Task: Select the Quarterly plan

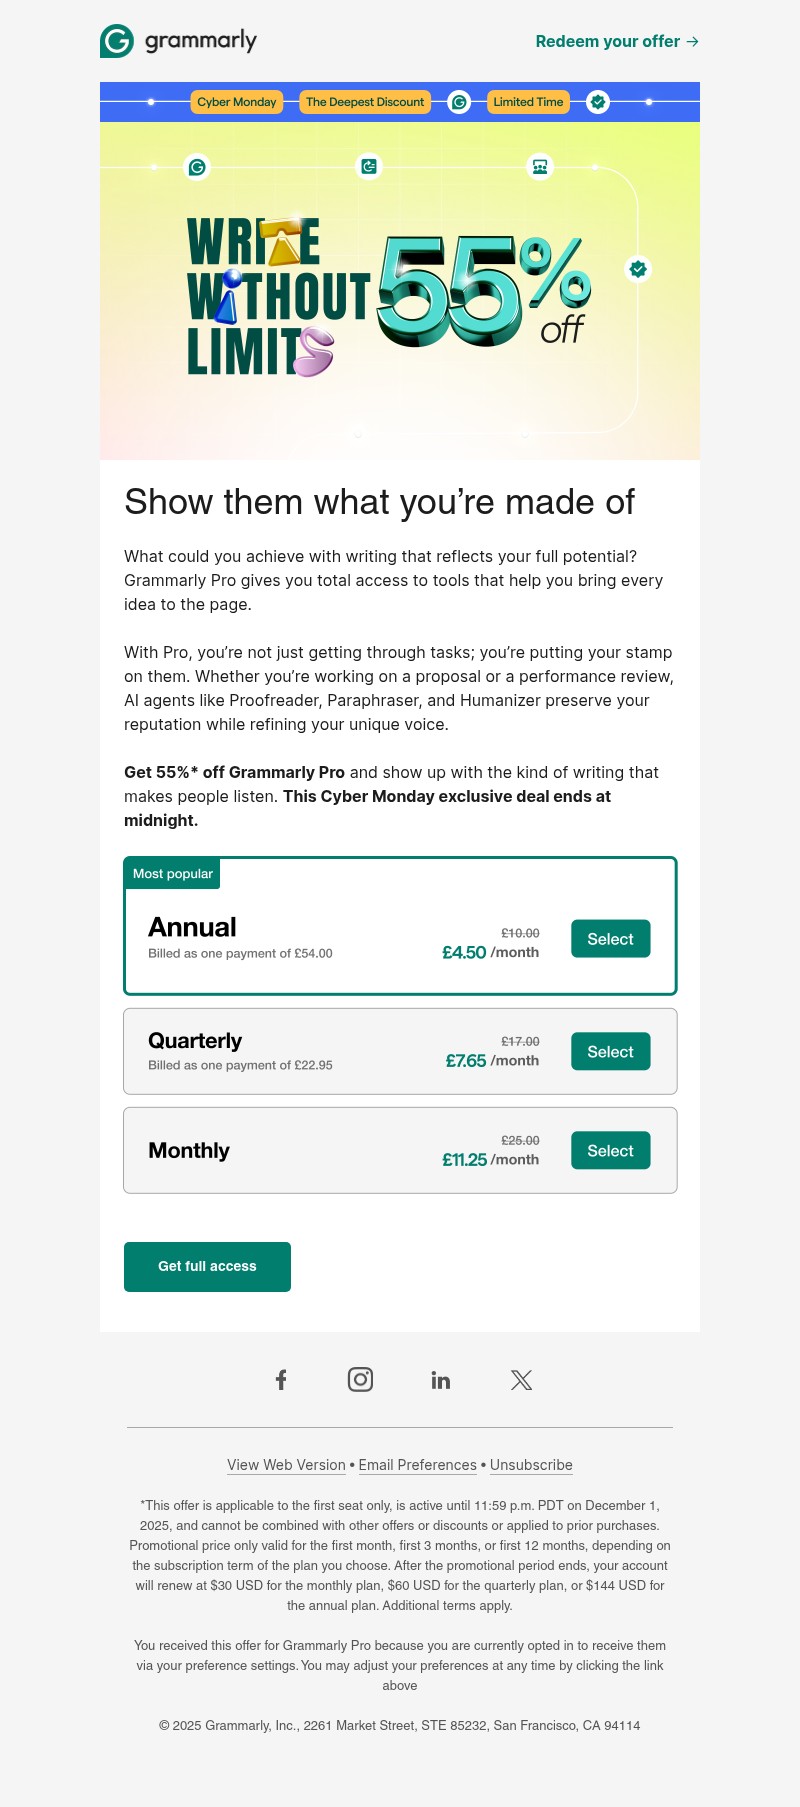Action: (x=610, y=1051)
